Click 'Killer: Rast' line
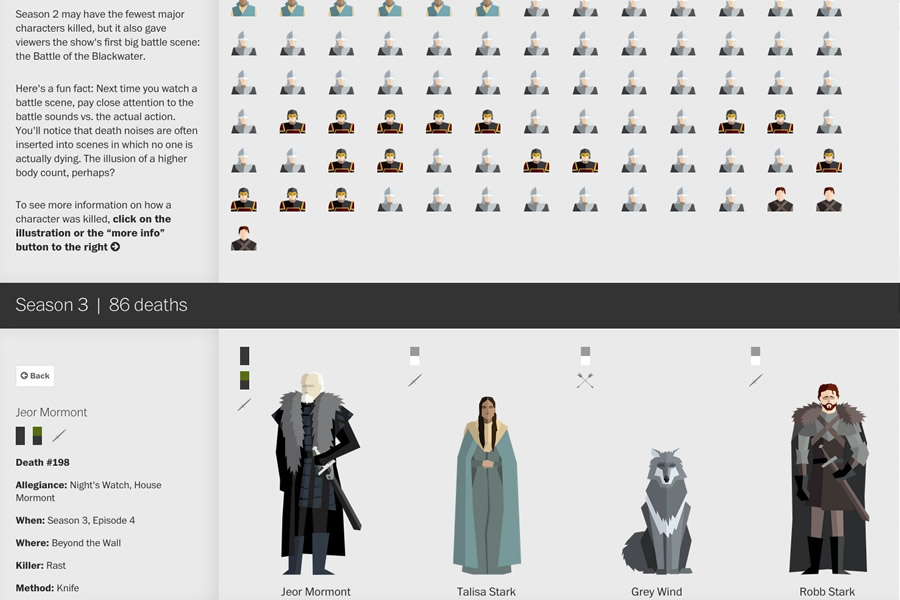Viewport: 900px width, 600px height. (41, 565)
